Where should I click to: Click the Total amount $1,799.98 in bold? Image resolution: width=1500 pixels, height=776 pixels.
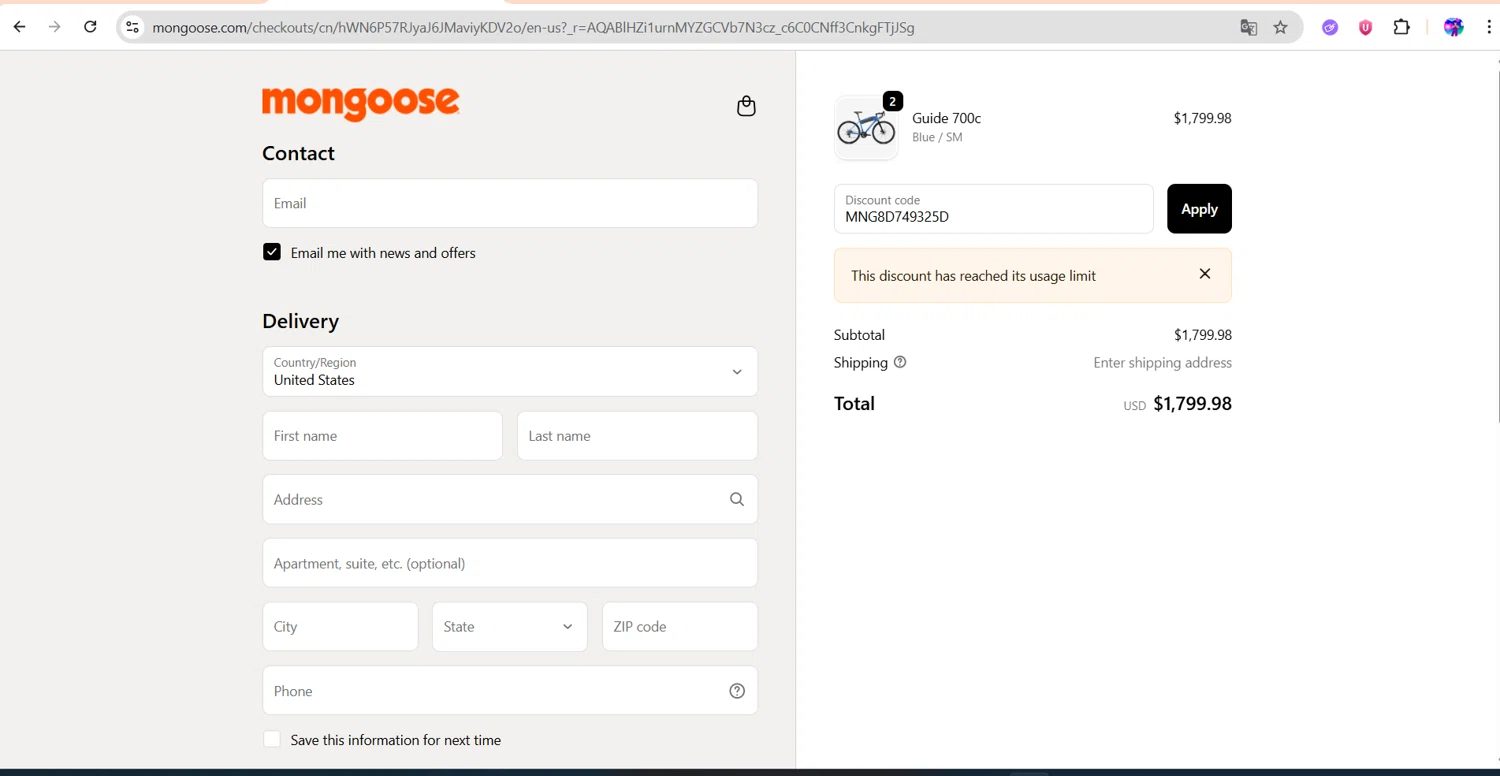(x=1192, y=403)
